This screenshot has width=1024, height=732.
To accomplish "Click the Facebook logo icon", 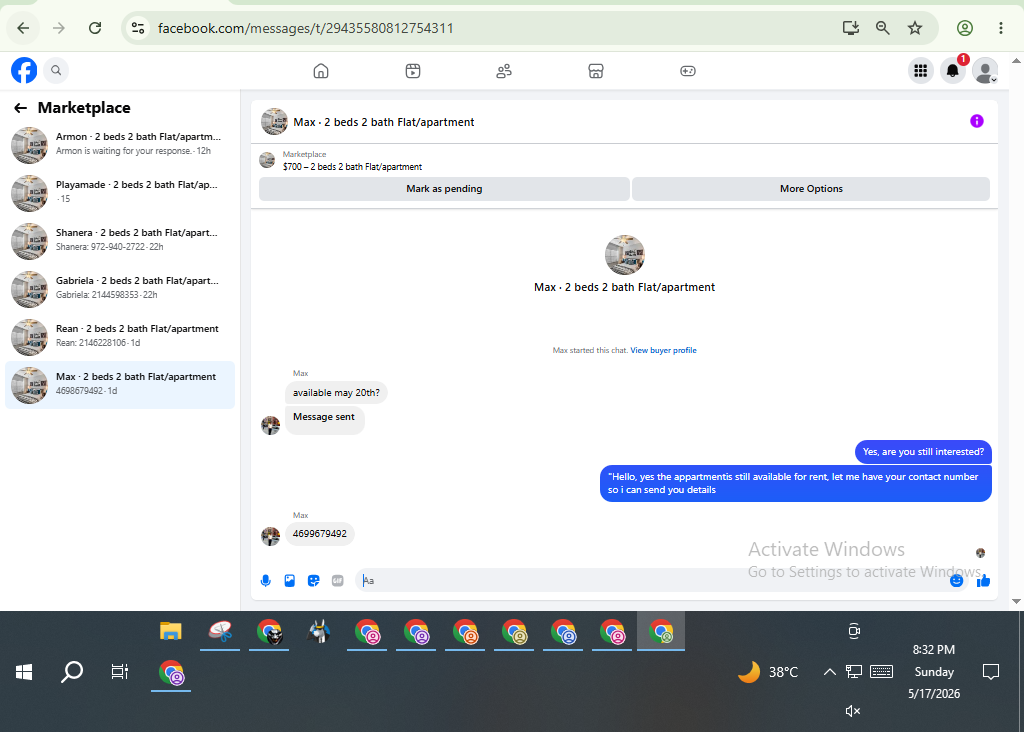I will (24, 71).
